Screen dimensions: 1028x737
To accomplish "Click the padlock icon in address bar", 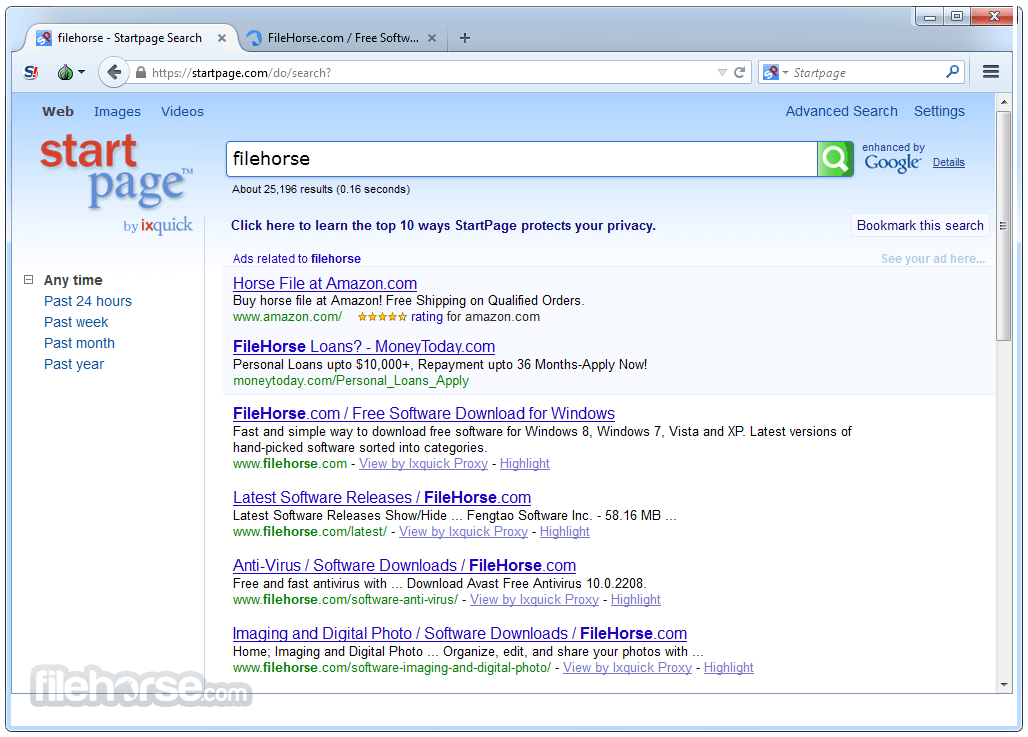I will click(x=140, y=73).
